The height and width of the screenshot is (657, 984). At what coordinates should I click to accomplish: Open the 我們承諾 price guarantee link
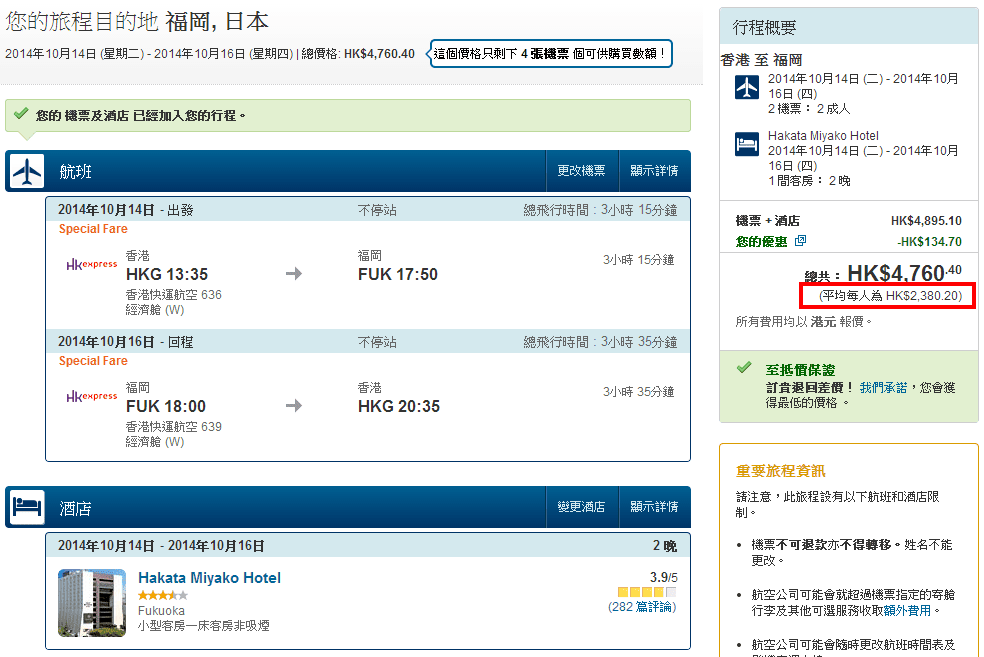tap(883, 386)
